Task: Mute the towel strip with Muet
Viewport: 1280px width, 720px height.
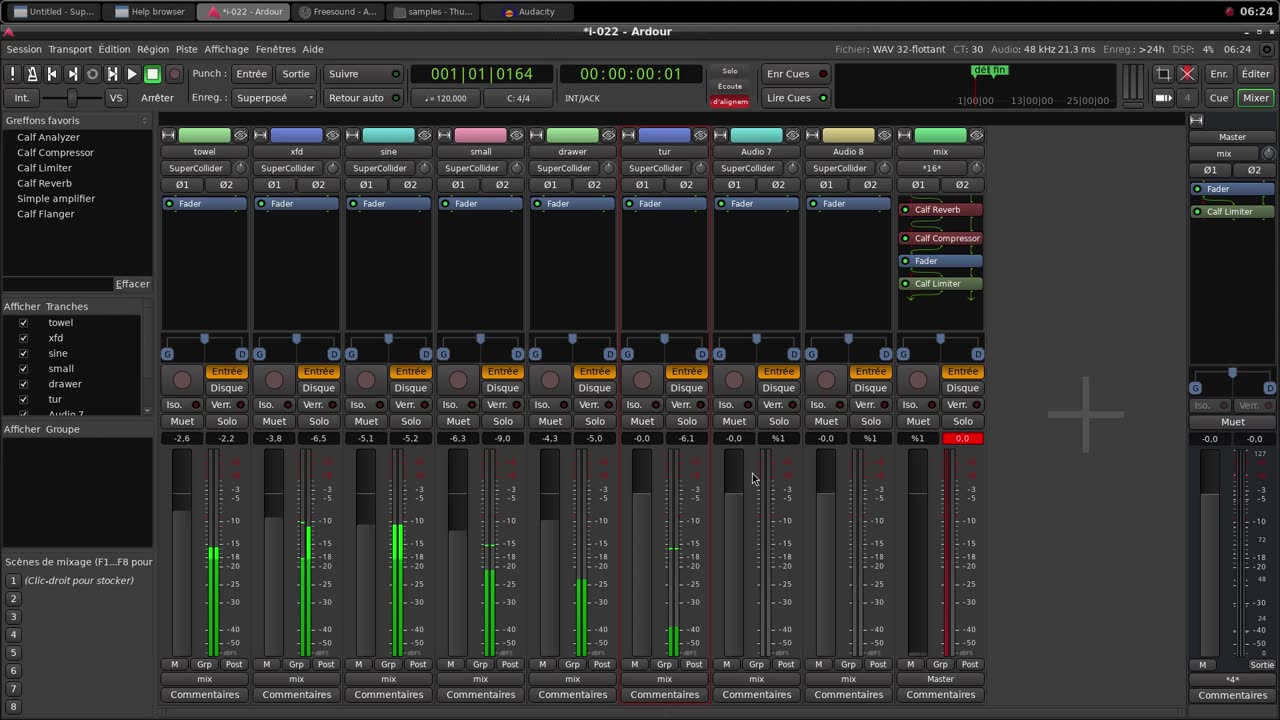Action: 182,421
